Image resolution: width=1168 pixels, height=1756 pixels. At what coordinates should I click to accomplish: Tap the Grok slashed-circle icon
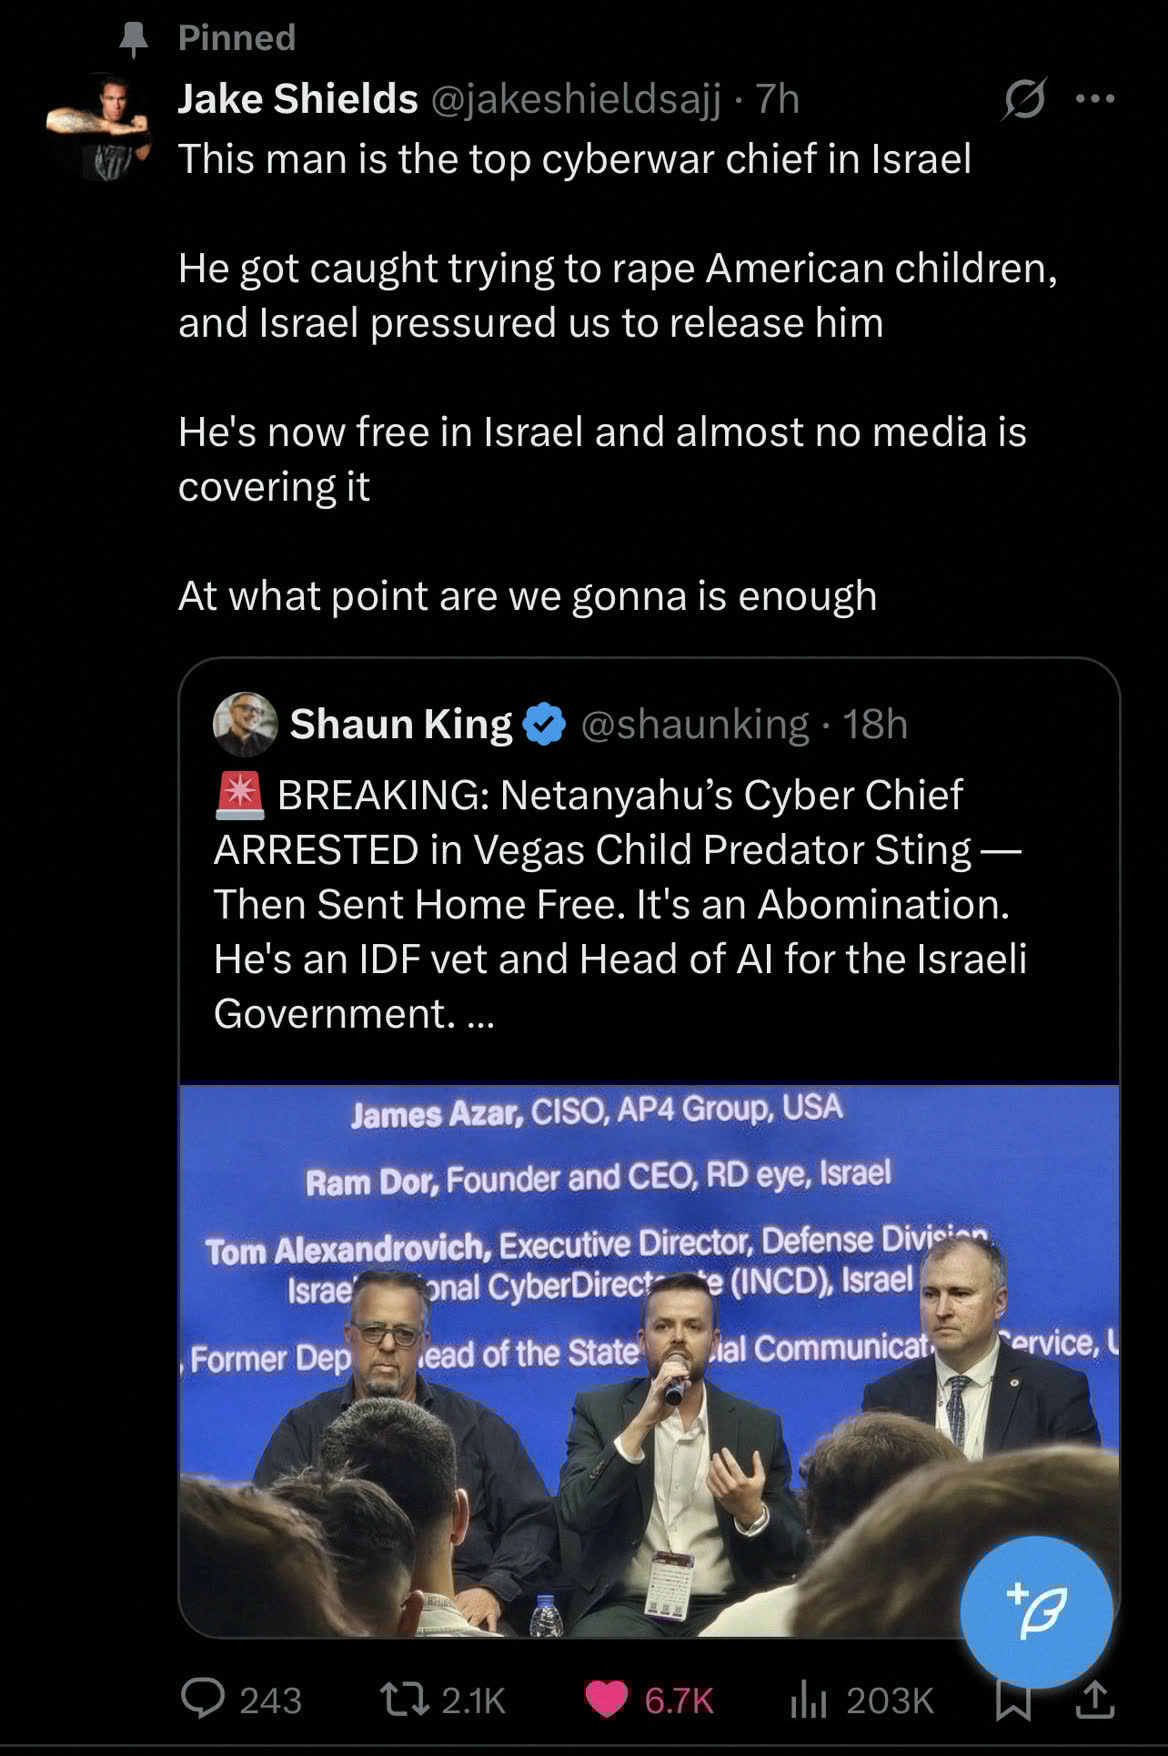pos(1025,99)
